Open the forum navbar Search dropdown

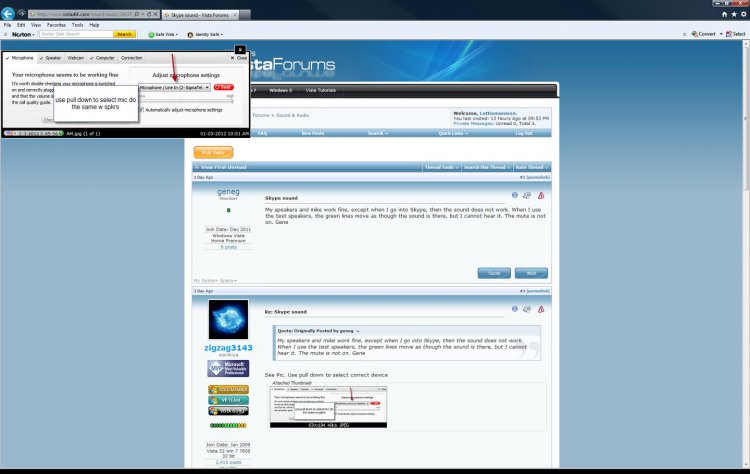377,133
